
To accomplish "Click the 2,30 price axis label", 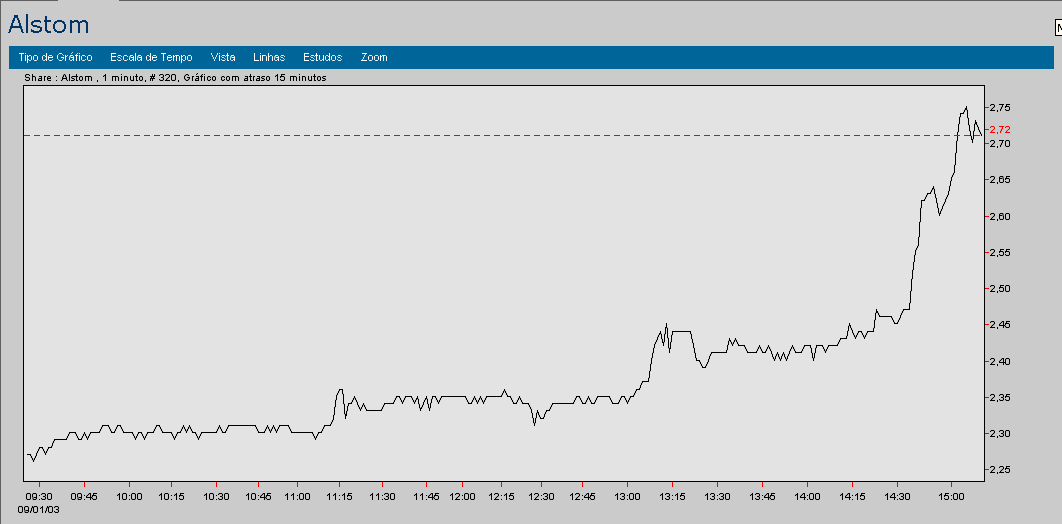I will (x=1000, y=434).
